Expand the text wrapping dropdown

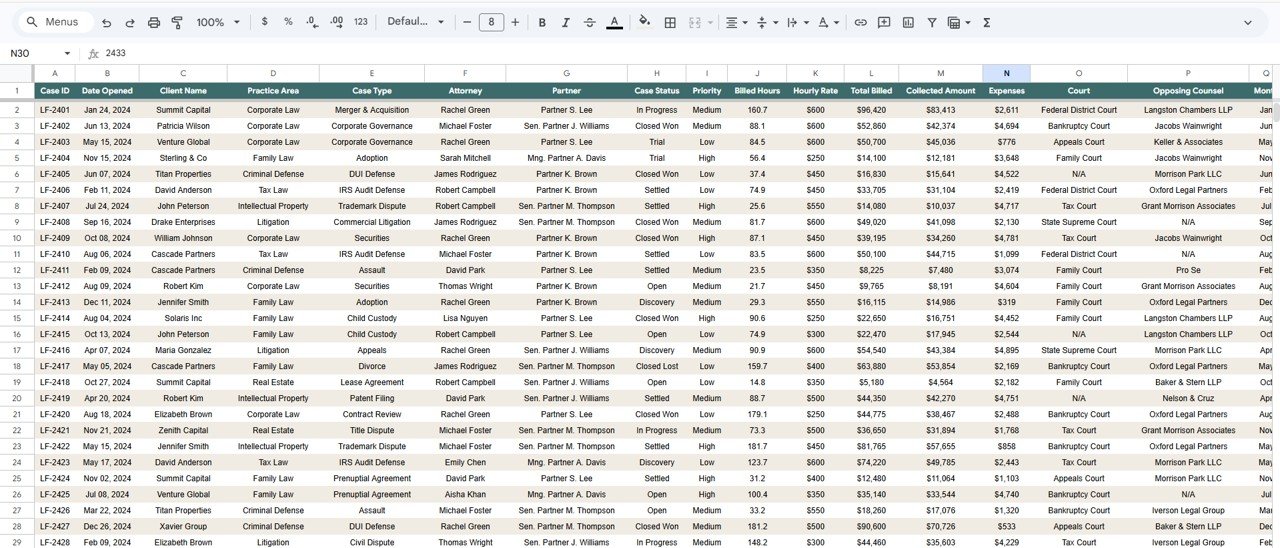(x=806, y=22)
